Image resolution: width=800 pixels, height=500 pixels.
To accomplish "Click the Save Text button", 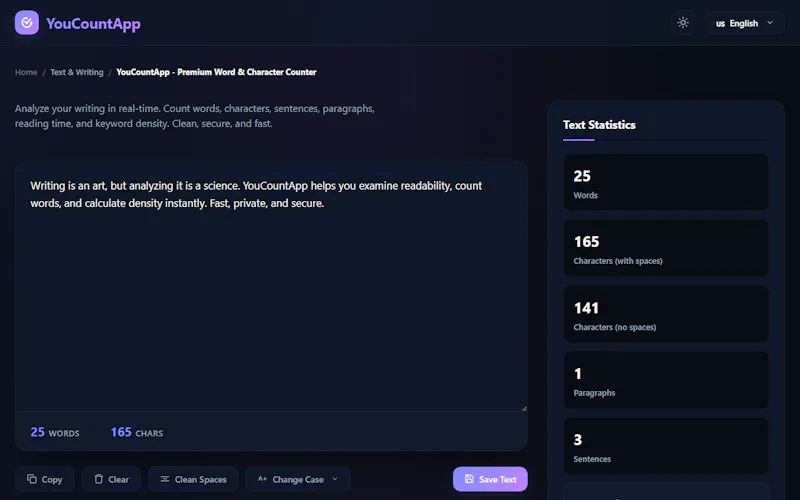I will click(x=490, y=479).
